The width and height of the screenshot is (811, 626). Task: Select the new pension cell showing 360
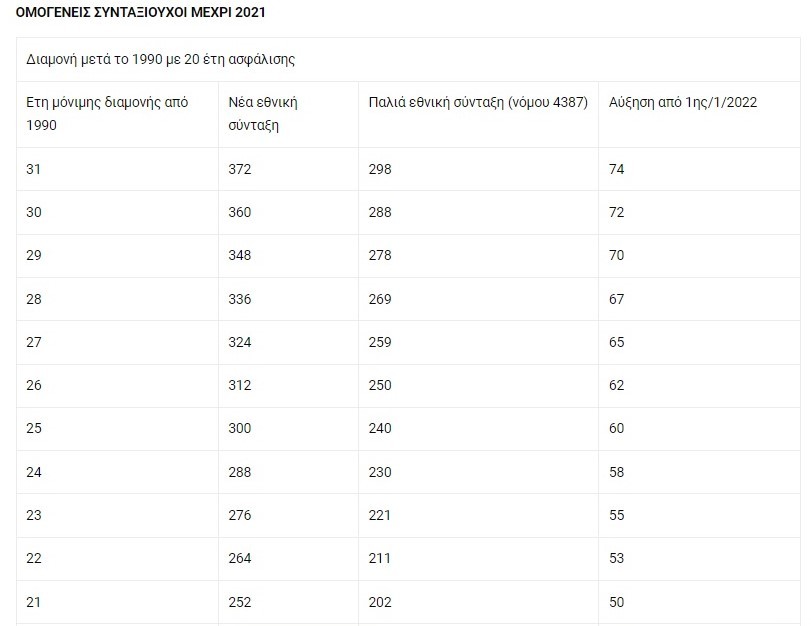pyautogui.click(x=240, y=213)
